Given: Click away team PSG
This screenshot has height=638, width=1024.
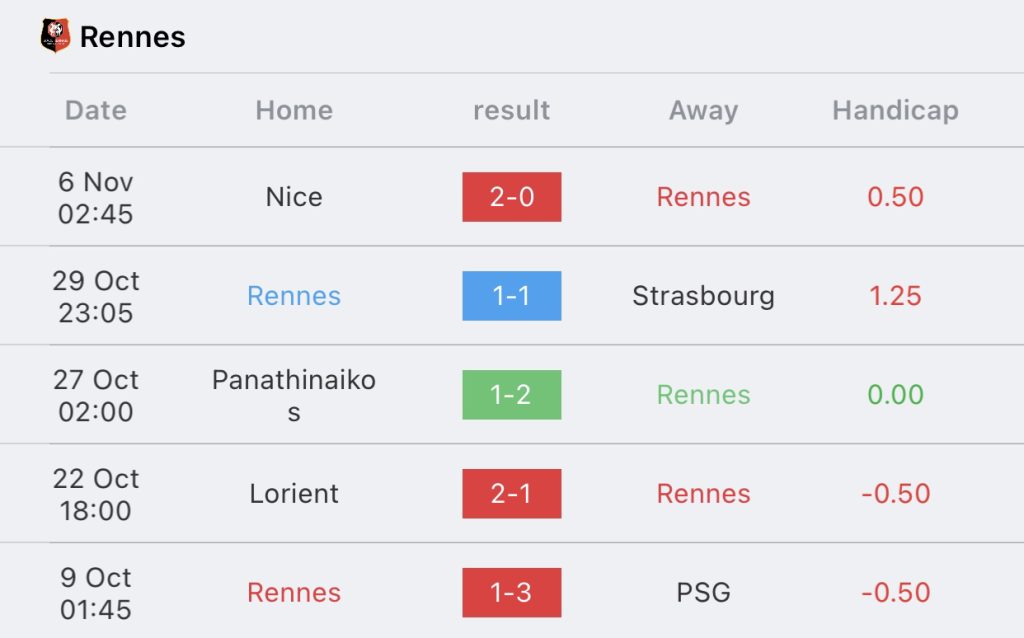Looking at the screenshot, I should (x=703, y=592).
